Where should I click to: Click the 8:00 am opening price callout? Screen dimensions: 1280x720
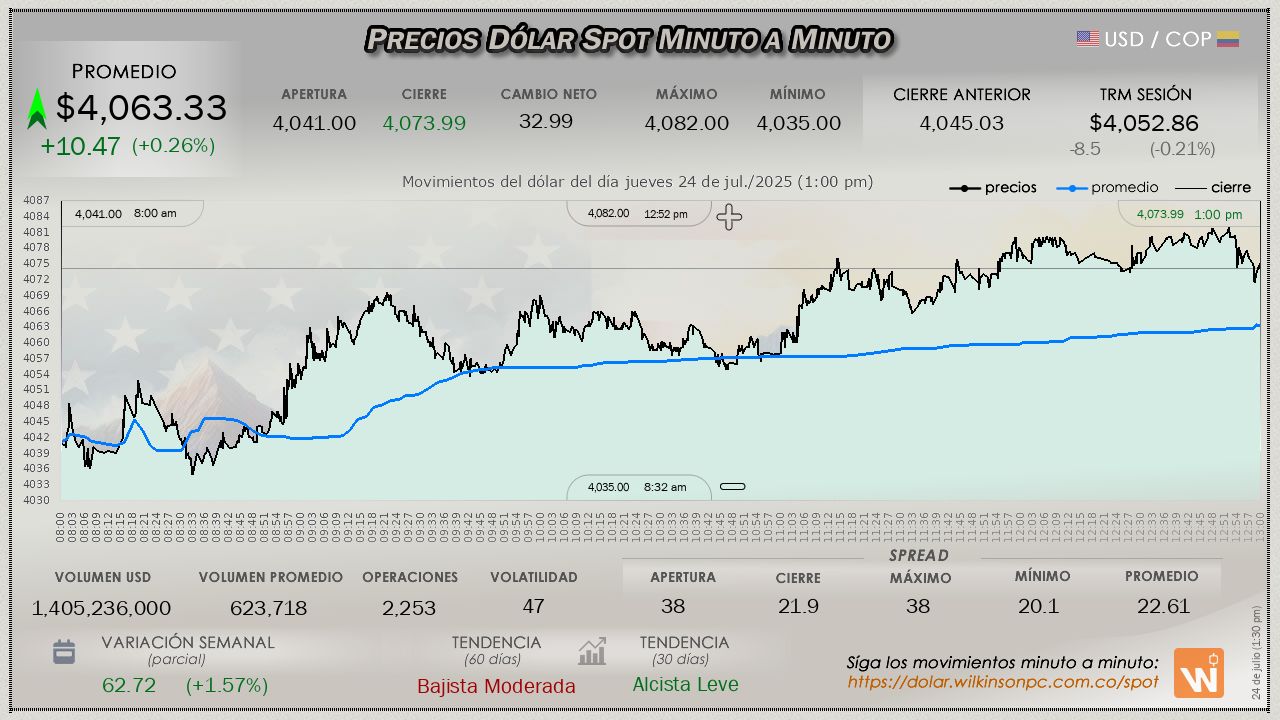tap(129, 213)
